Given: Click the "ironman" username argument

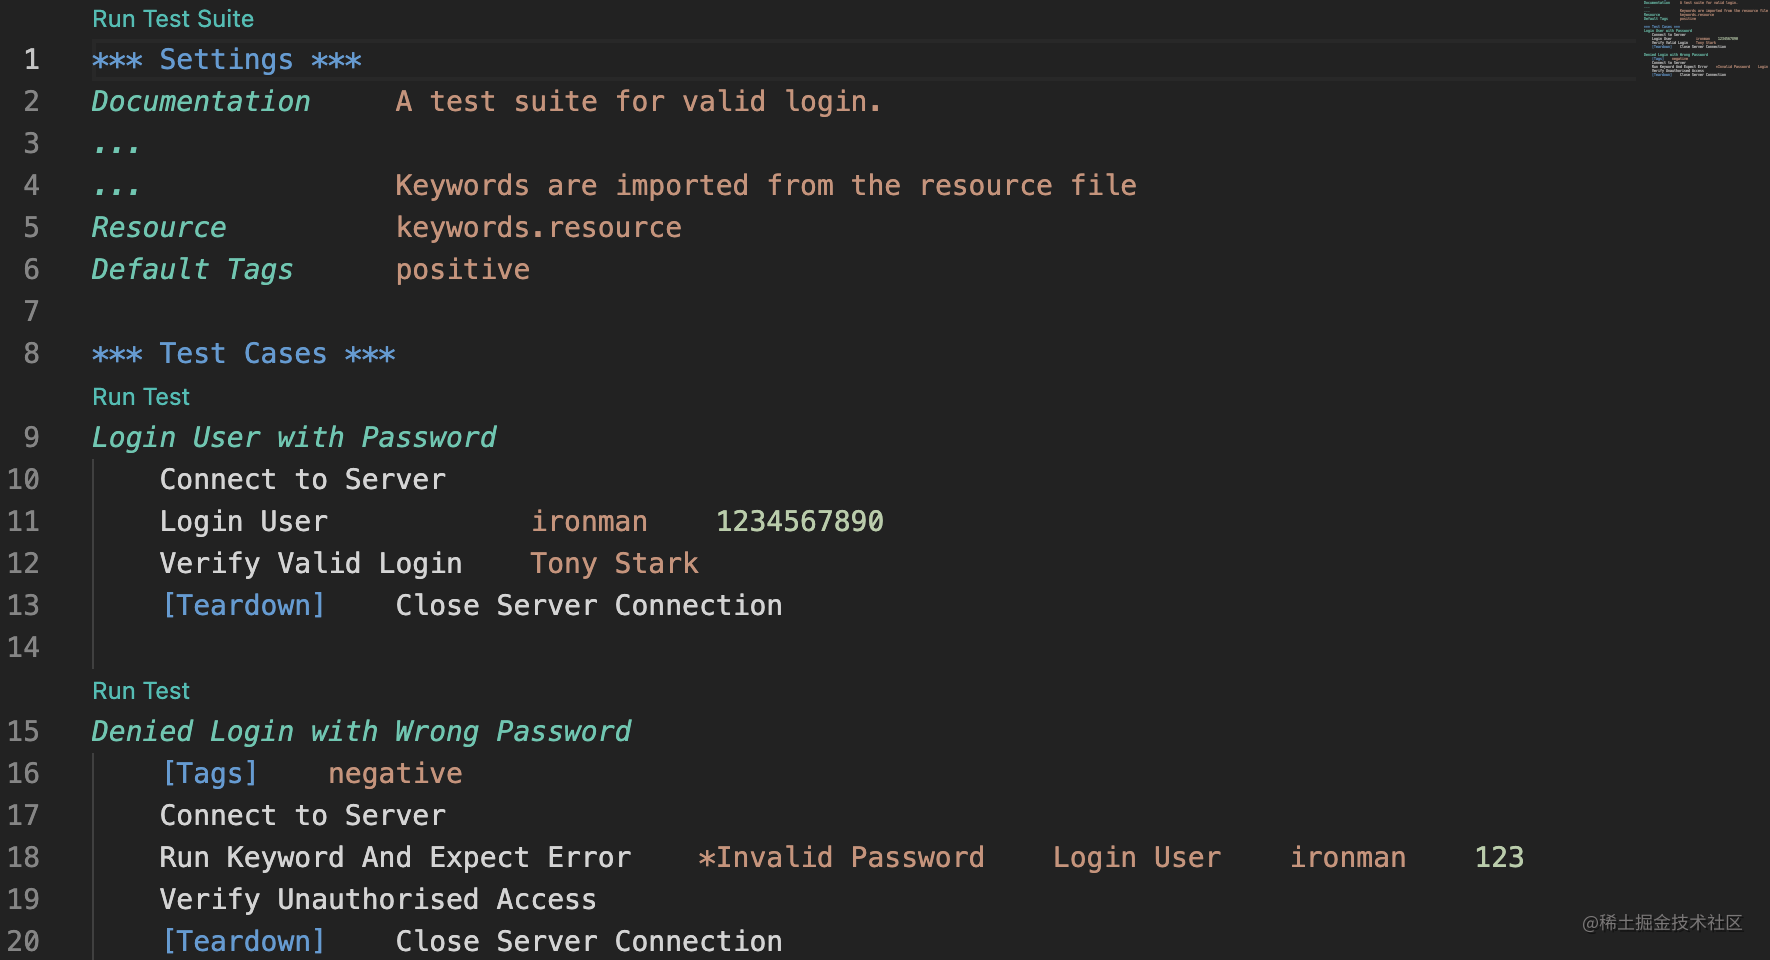Looking at the screenshot, I should [588, 521].
